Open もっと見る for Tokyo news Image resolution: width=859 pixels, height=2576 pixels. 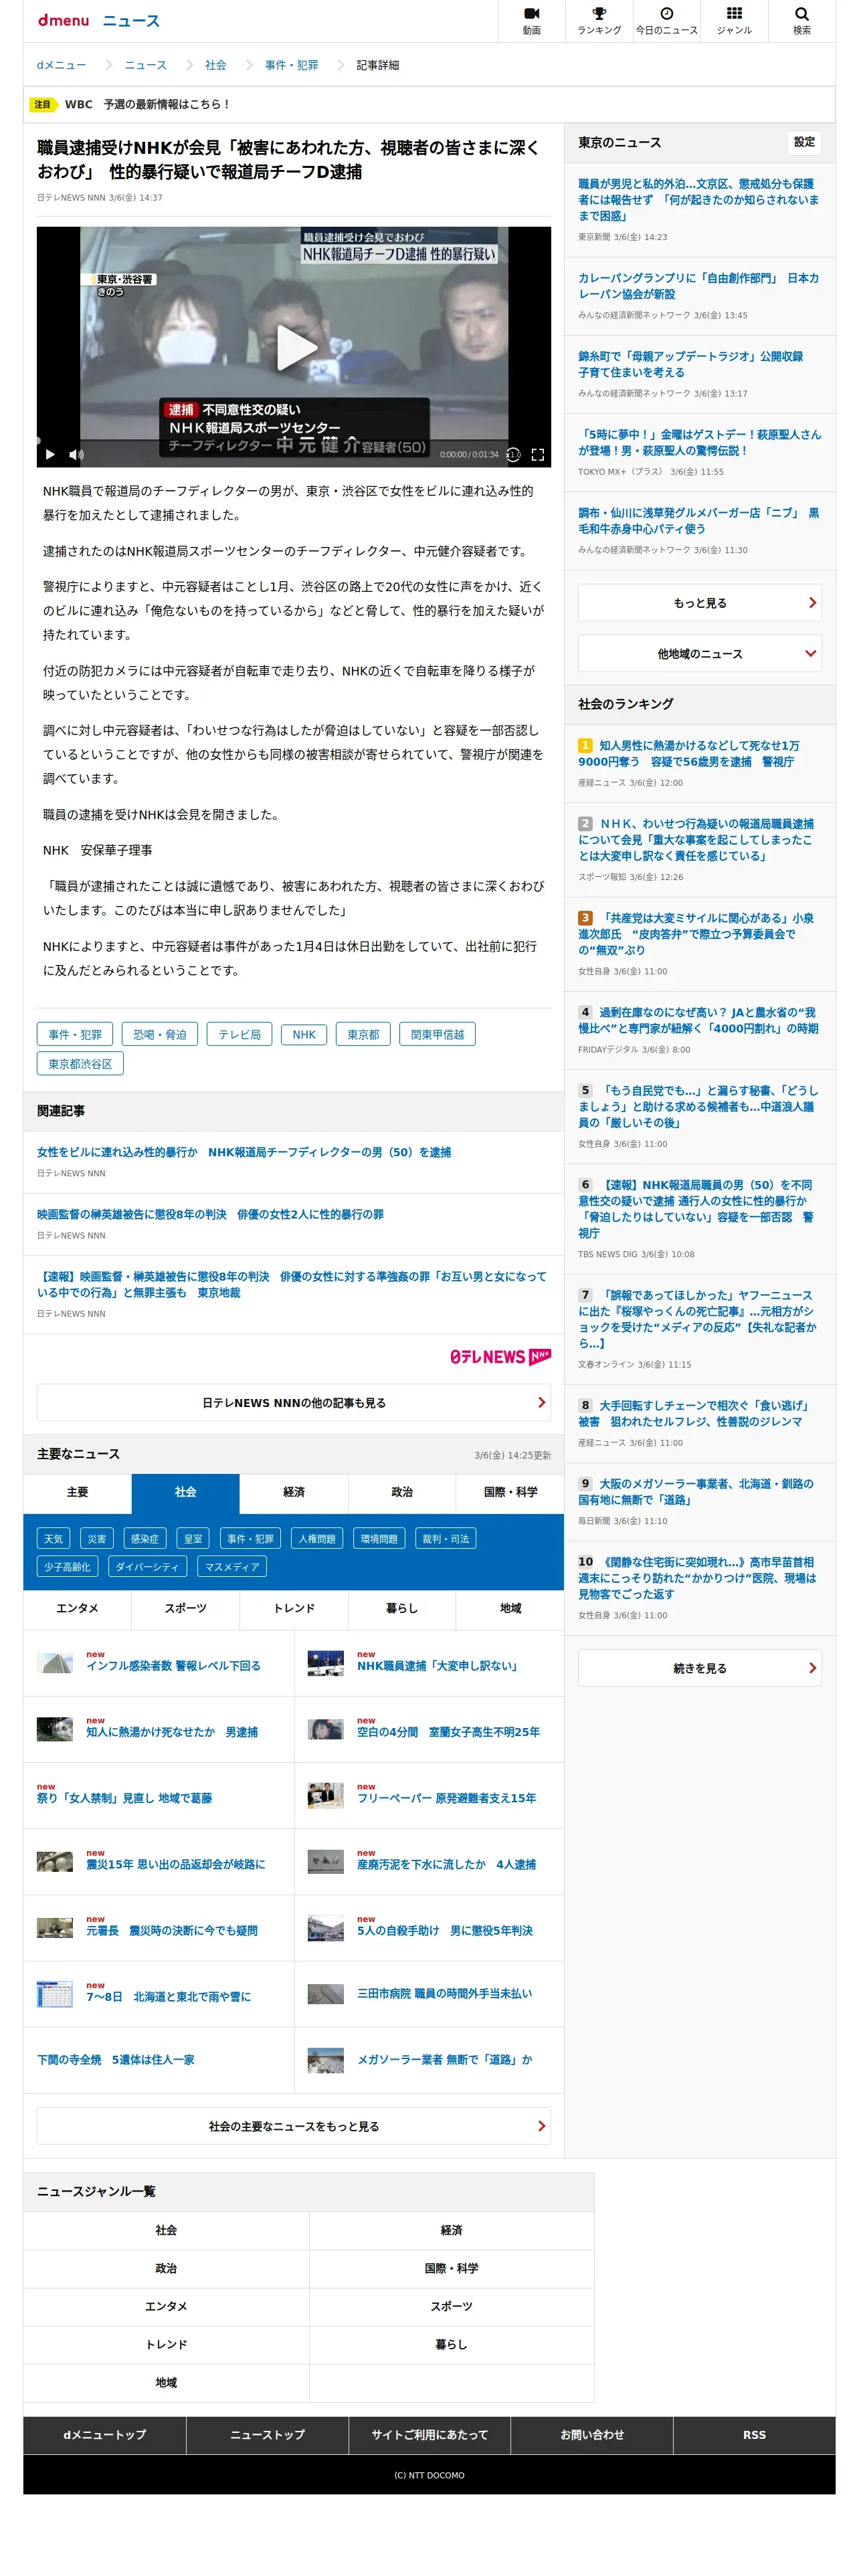tap(699, 602)
